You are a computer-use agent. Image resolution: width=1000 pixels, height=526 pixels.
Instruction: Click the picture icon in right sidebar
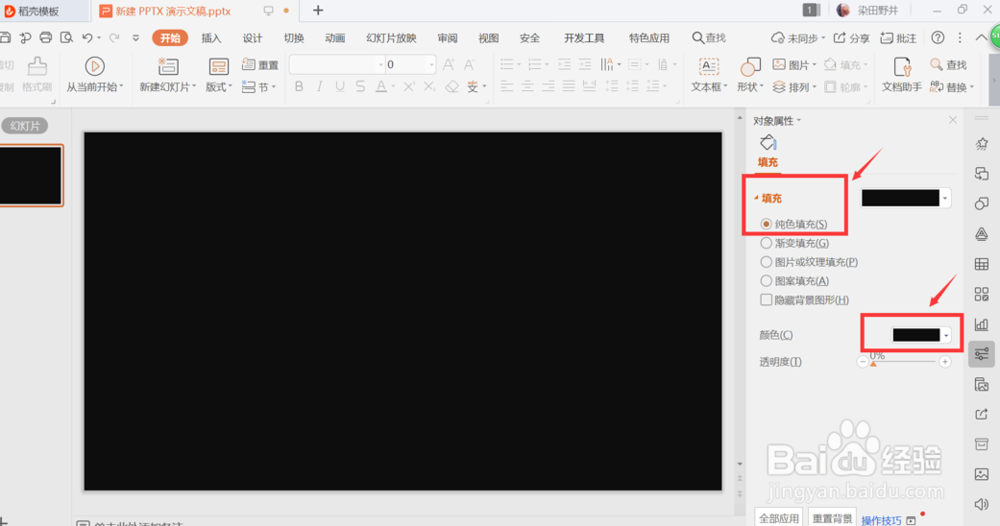coord(982,474)
